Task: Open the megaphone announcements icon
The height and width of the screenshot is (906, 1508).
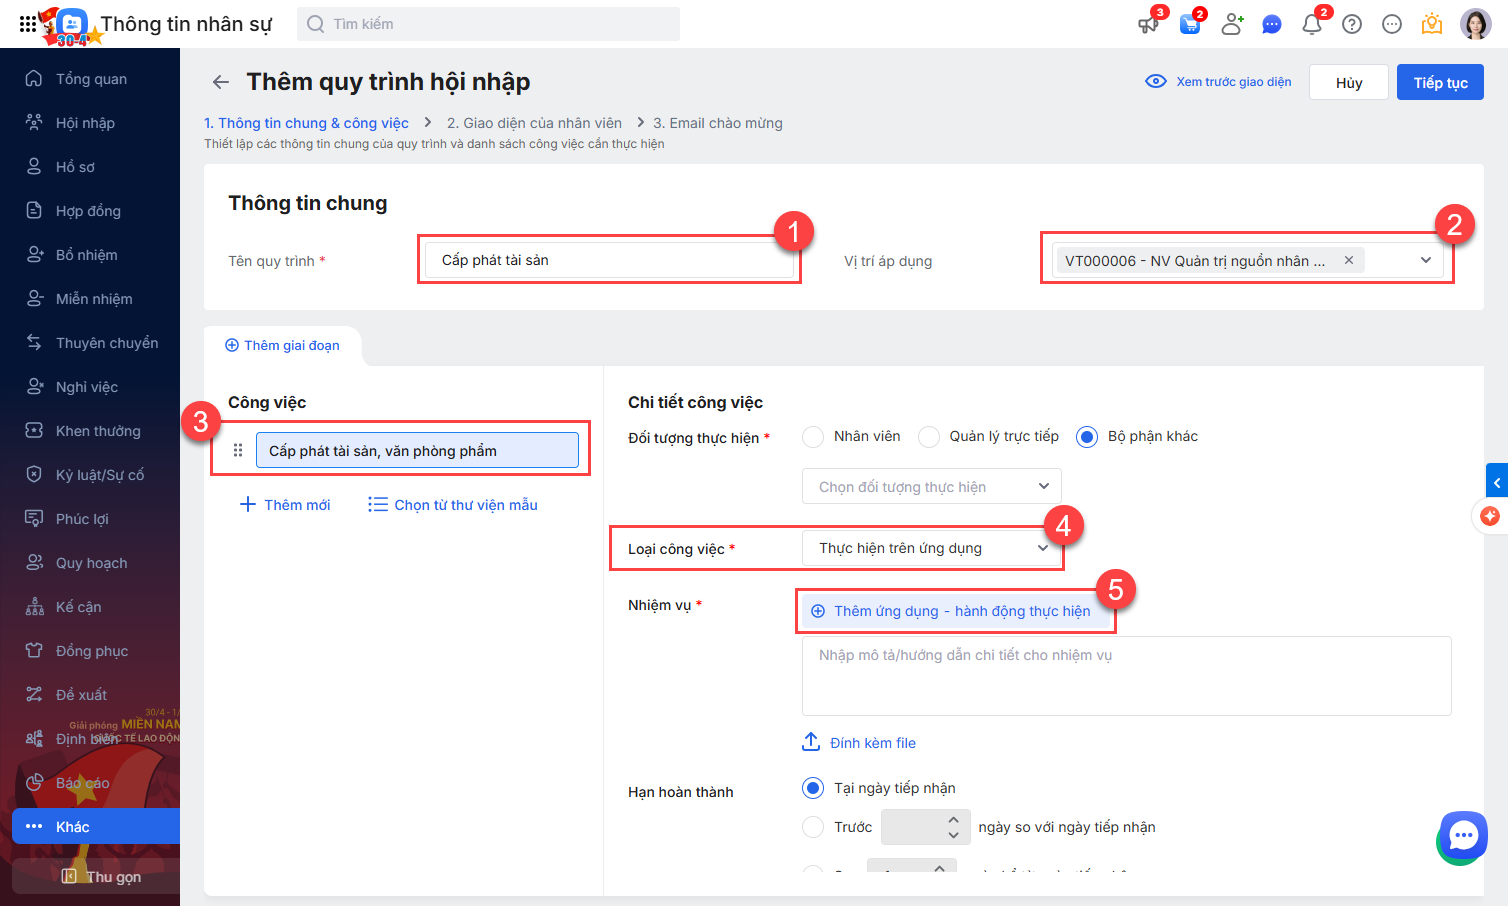Action: click(x=1148, y=25)
